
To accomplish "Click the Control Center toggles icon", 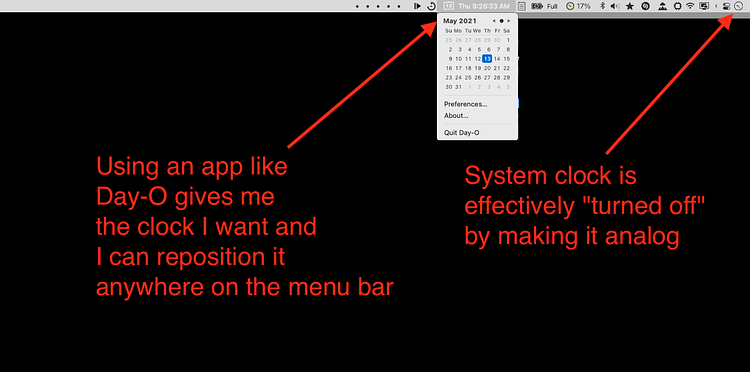I will (x=727, y=6).
